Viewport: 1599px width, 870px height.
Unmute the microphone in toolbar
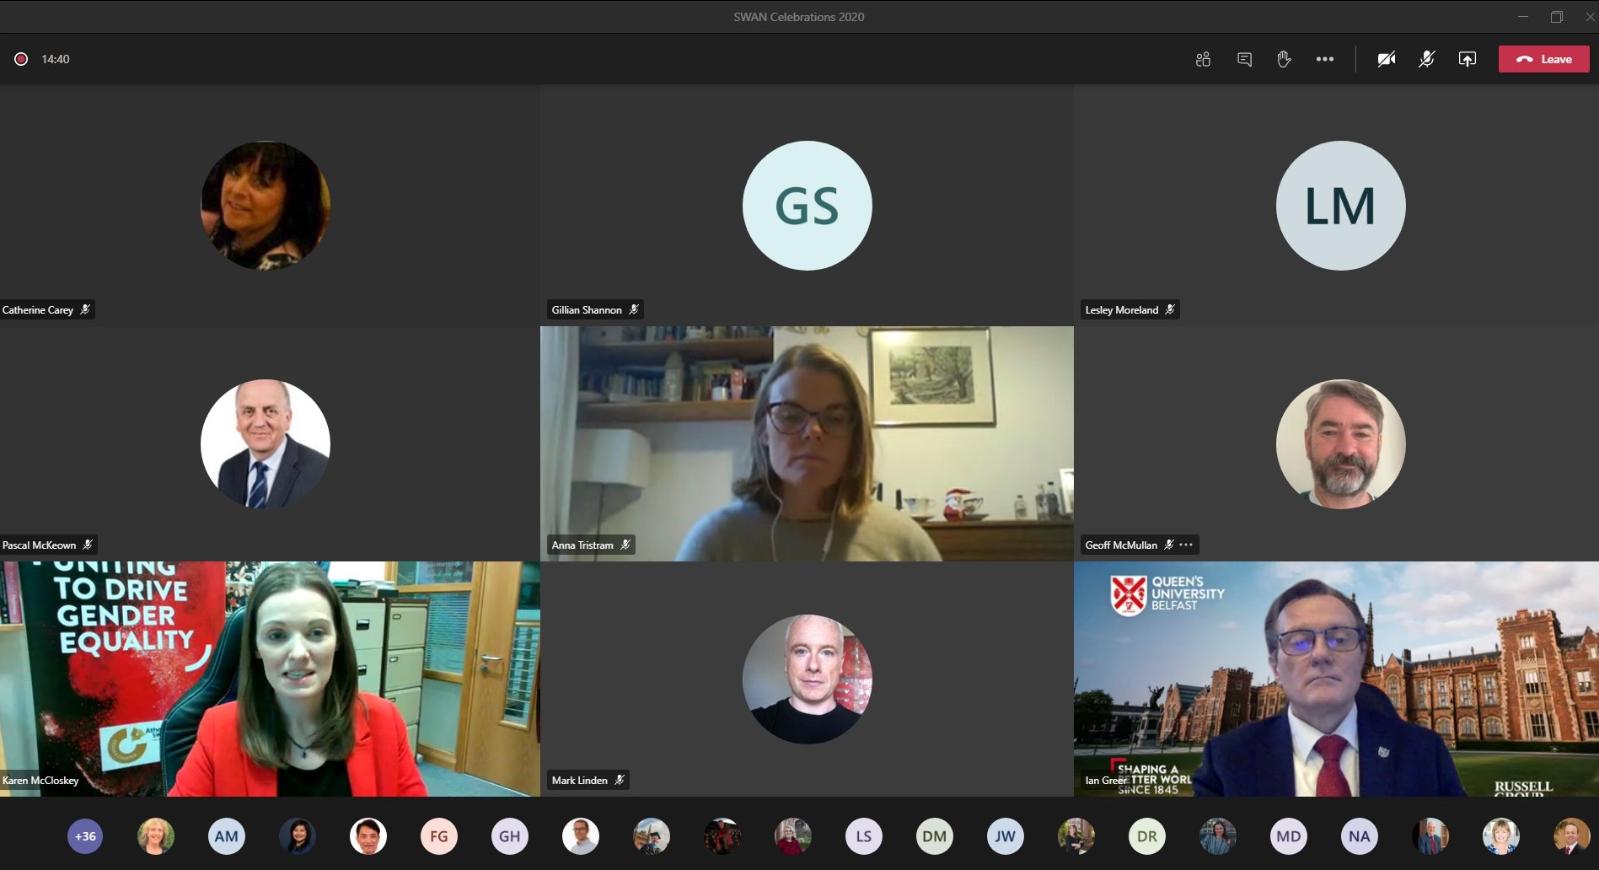(1427, 60)
